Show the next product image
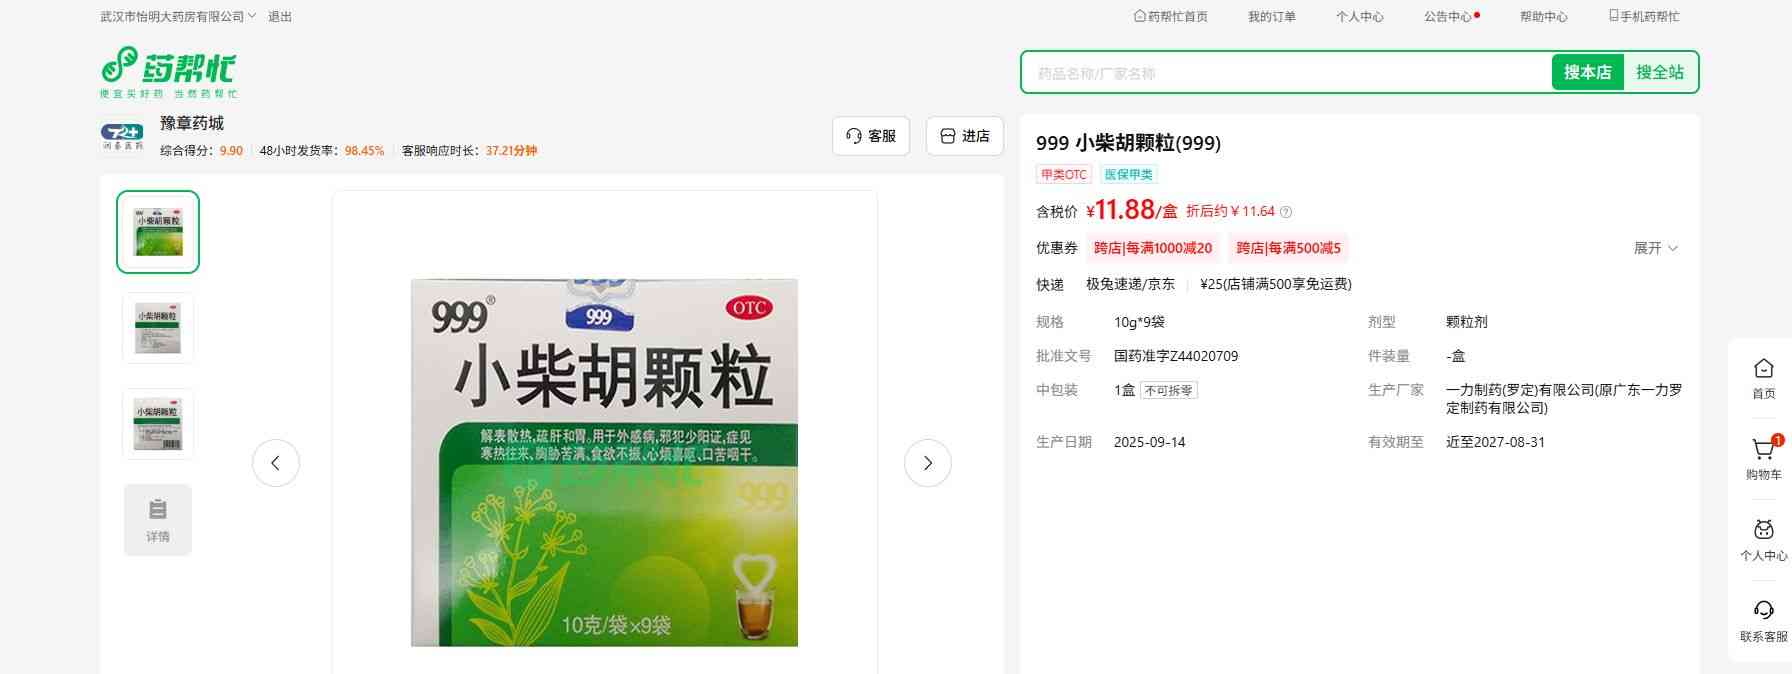The image size is (1792, 674). tap(927, 463)
